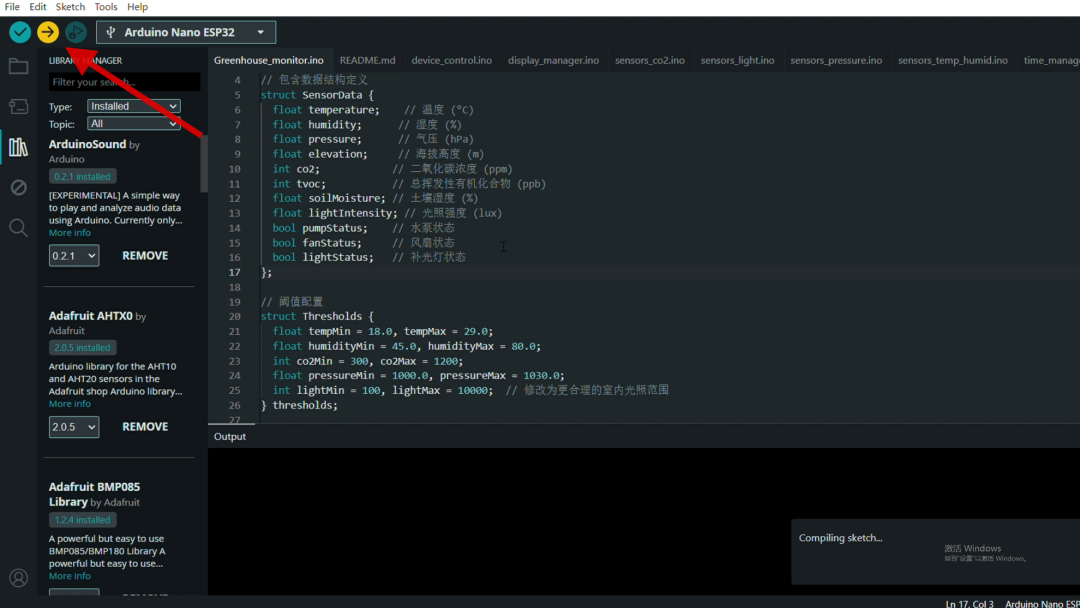
Task: Open ArduinoSound version 0.2.1 dropdown
Action: pos(74,256)
